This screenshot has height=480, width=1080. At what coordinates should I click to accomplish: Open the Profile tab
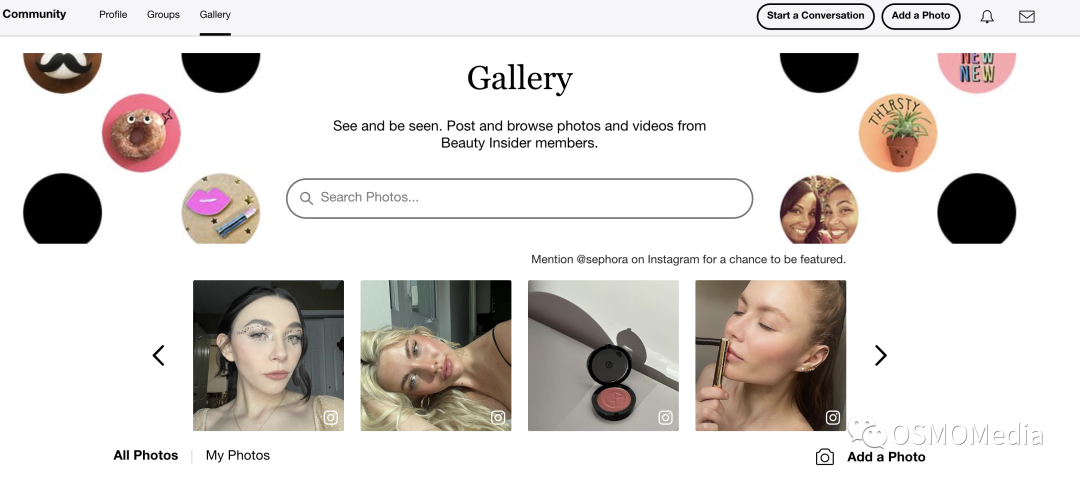[113, 14]
